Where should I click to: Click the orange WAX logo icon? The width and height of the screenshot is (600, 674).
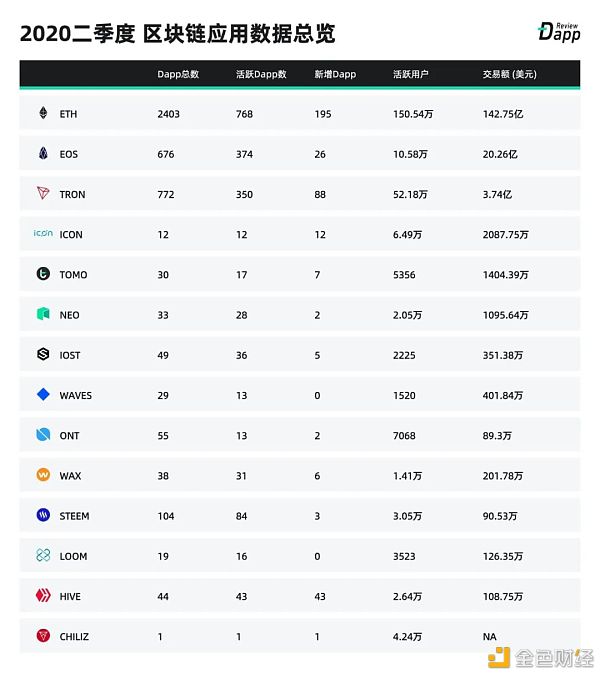tap(43, 475)
